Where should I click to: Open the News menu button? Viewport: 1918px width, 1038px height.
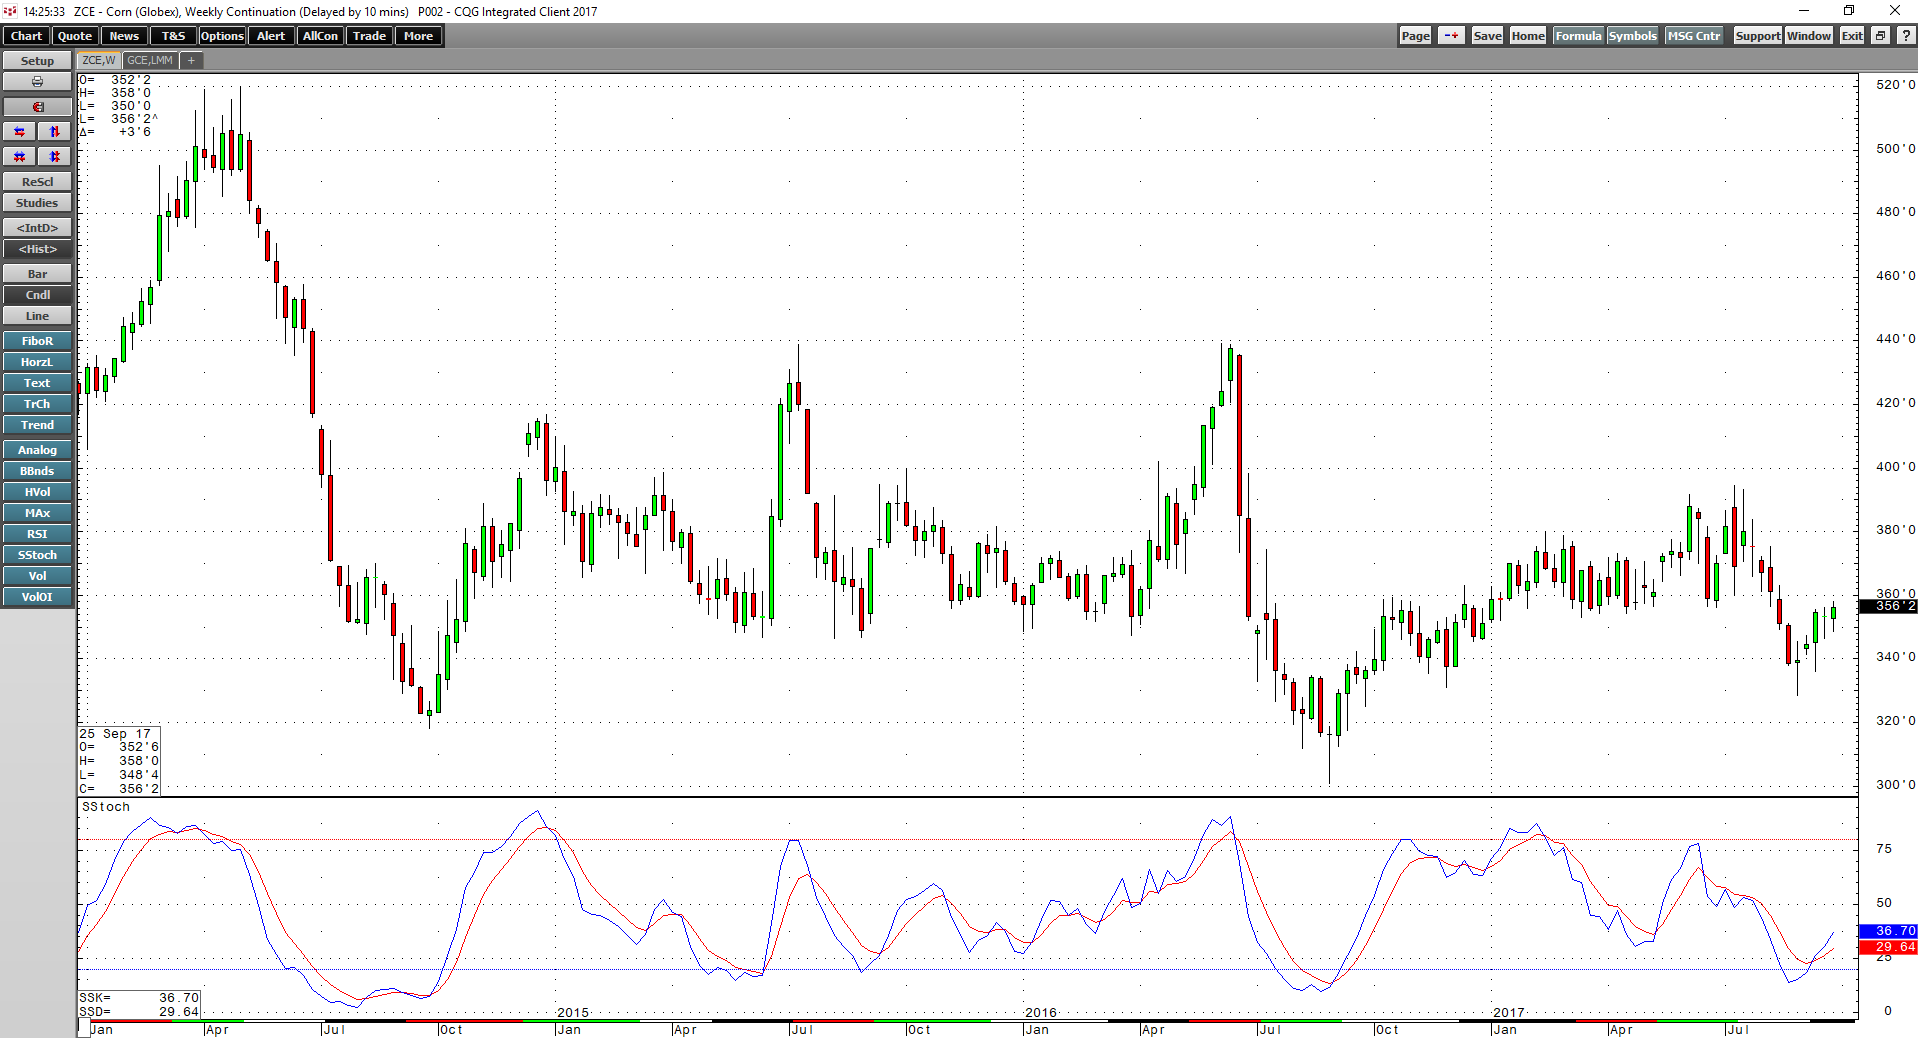[124, 36]
